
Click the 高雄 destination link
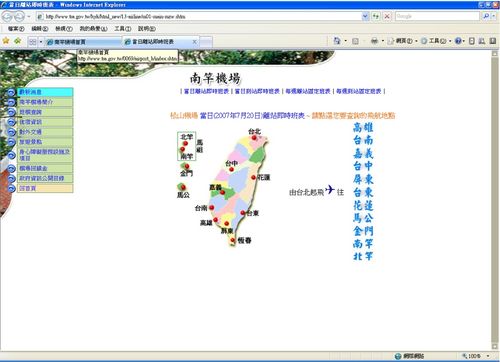363,127
